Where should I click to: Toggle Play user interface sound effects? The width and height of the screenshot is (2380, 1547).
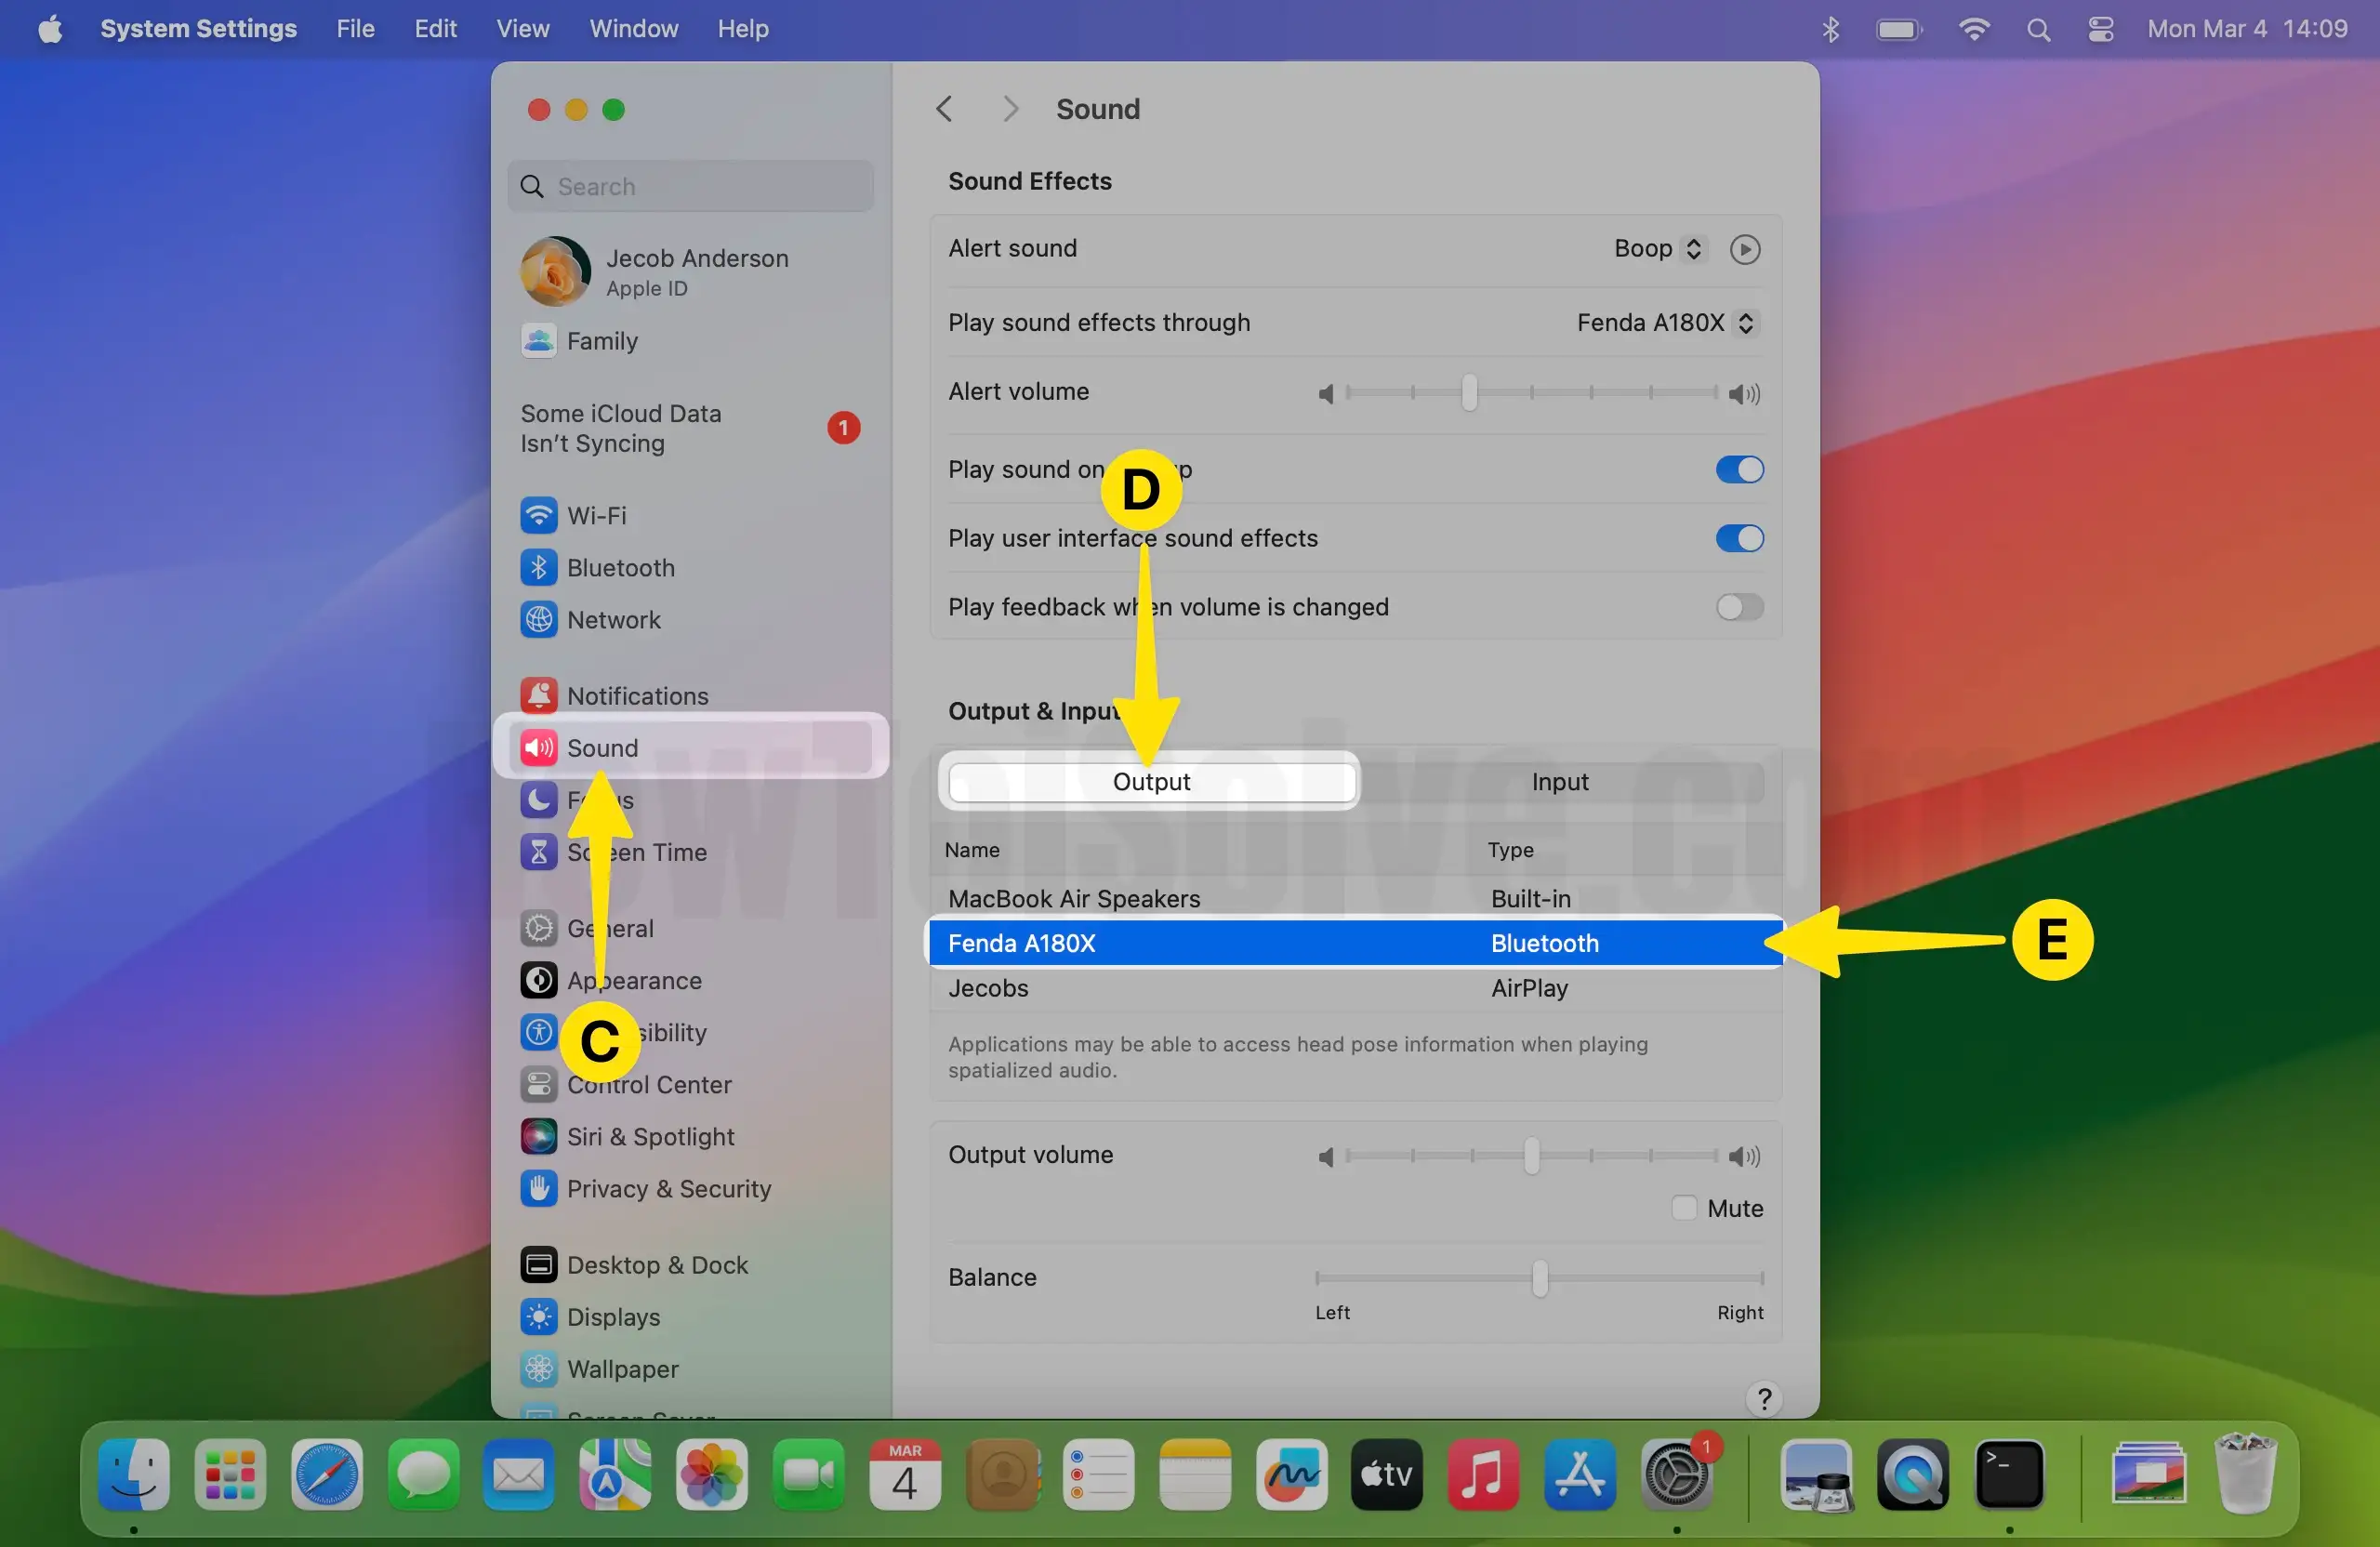[1739, 538]
